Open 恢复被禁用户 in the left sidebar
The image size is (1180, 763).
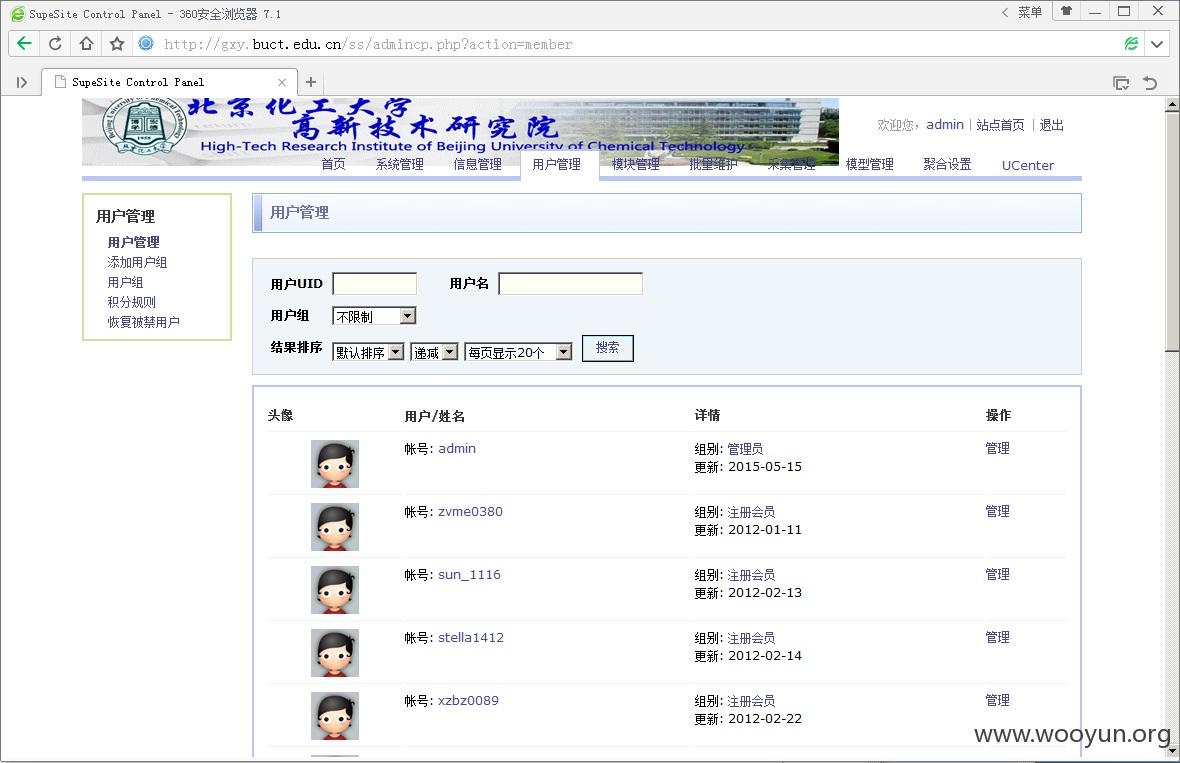tap(143, 322)
